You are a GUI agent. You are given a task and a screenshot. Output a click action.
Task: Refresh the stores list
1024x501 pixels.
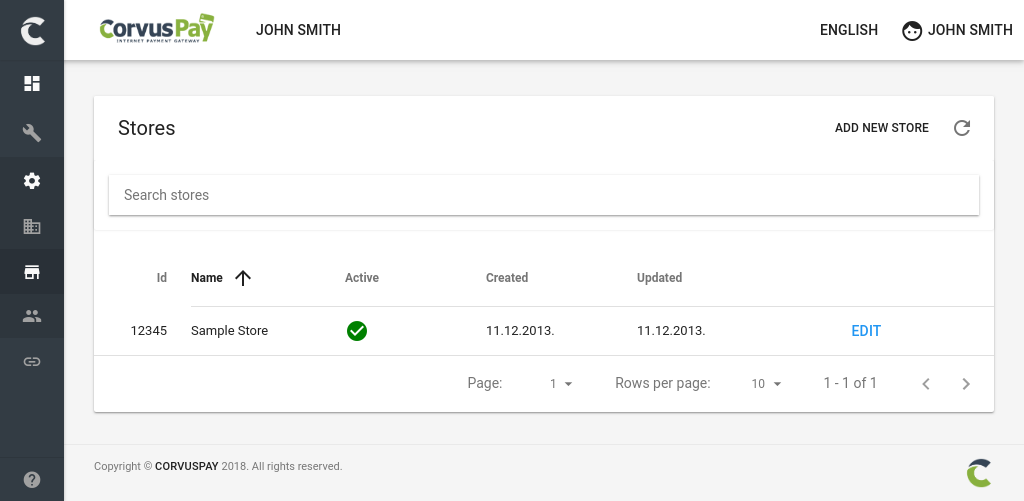click(962, 128)
